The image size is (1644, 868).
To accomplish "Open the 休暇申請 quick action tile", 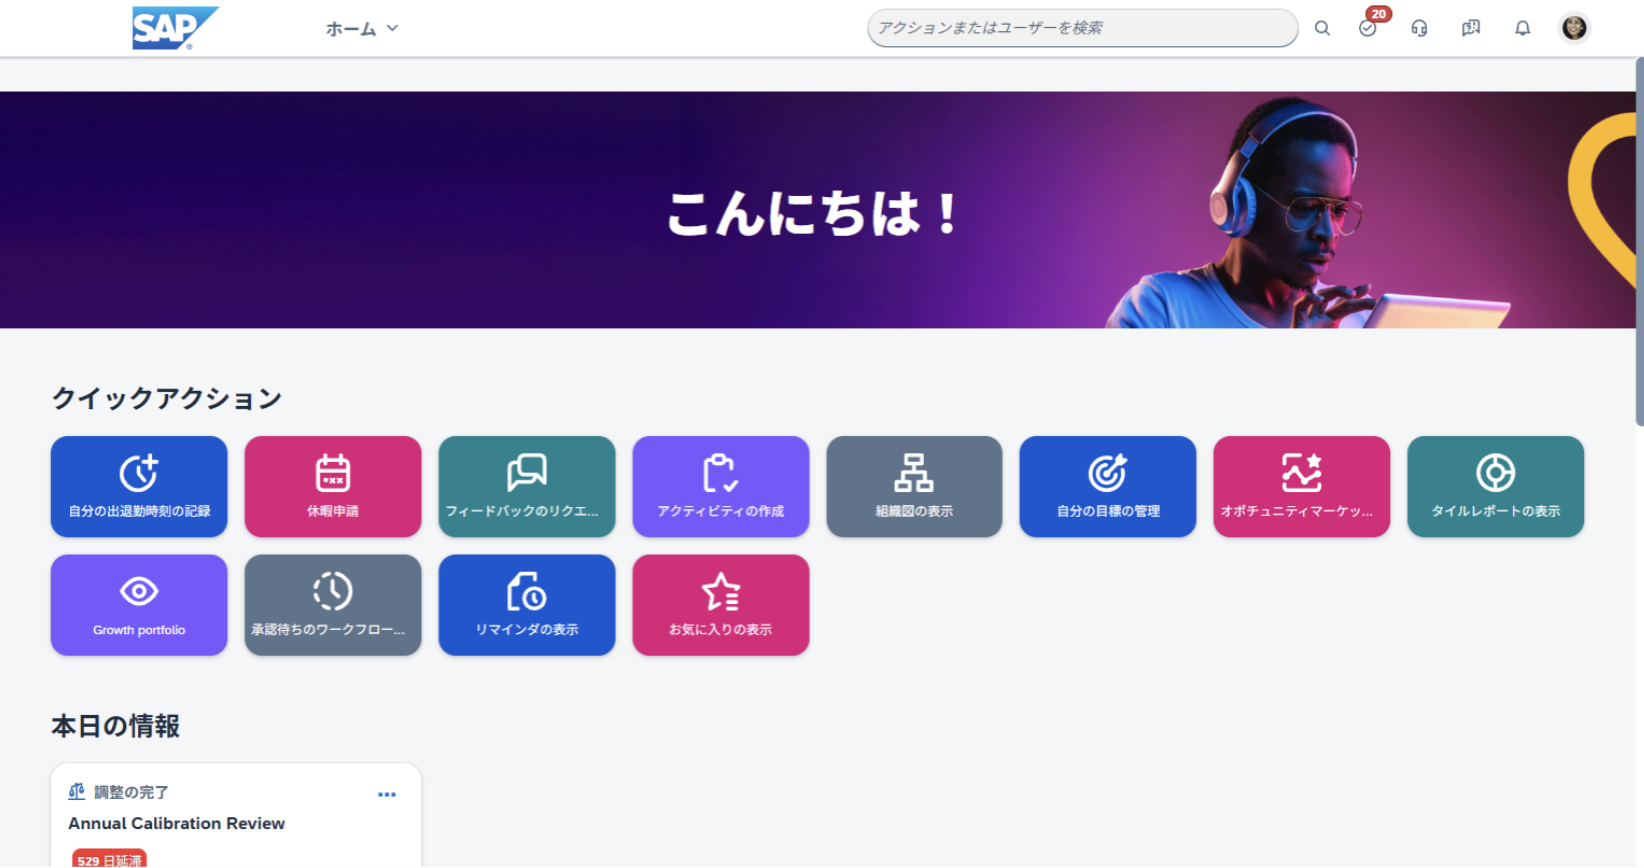I will (x=333, y=486).
